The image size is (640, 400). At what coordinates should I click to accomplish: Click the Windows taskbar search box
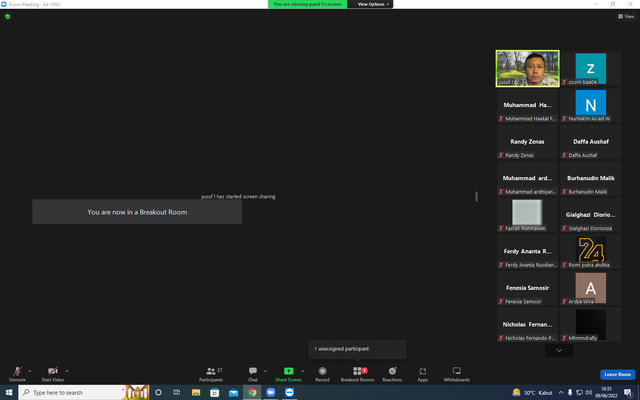[x=84, y=392]
